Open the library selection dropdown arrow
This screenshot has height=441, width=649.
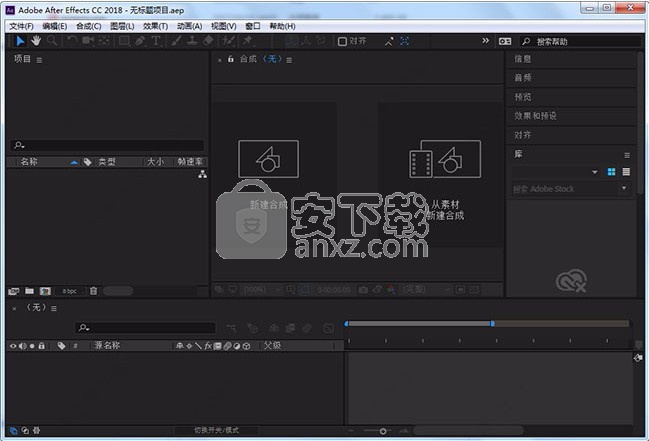pyautogui.click(x=595, y=172)
